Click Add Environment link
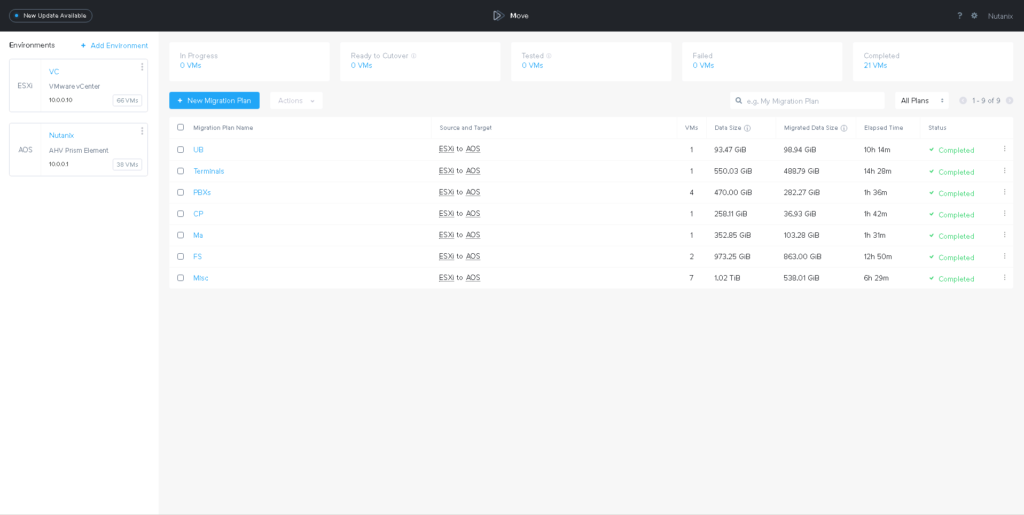The image size is (1024, 515). pyautogui.click(x=114, y=46)
